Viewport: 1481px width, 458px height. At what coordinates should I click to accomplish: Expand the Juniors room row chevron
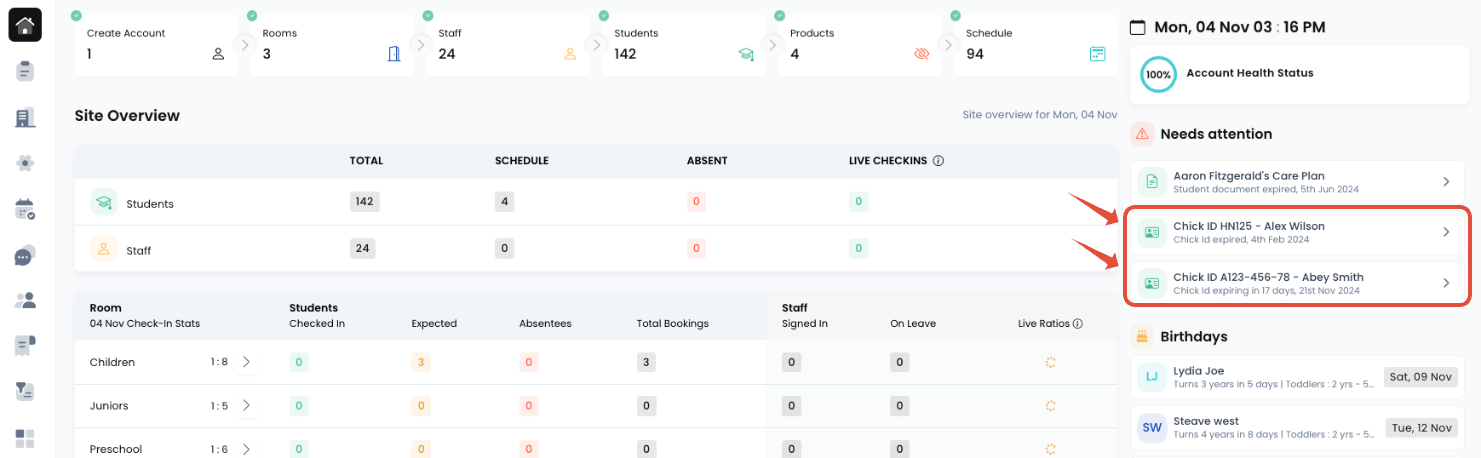pos(246,405)
